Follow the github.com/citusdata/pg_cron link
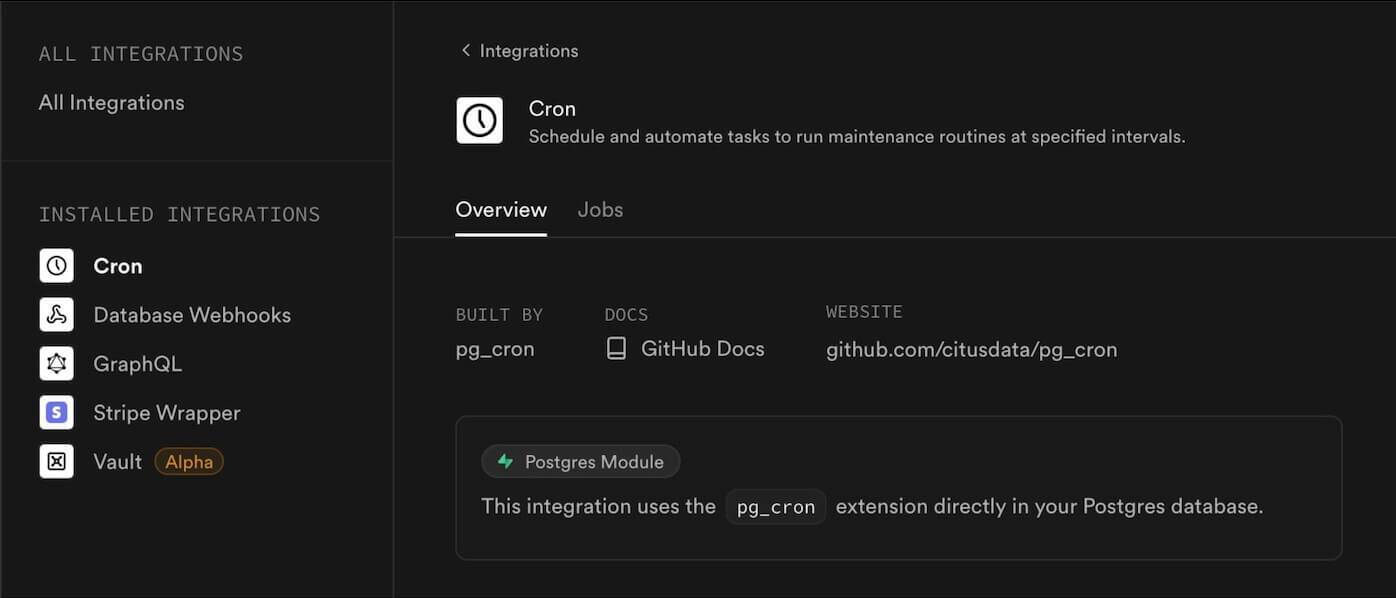Image resolution: width=1396 pixels, height=598 pixels. click(x=972, y=349)
